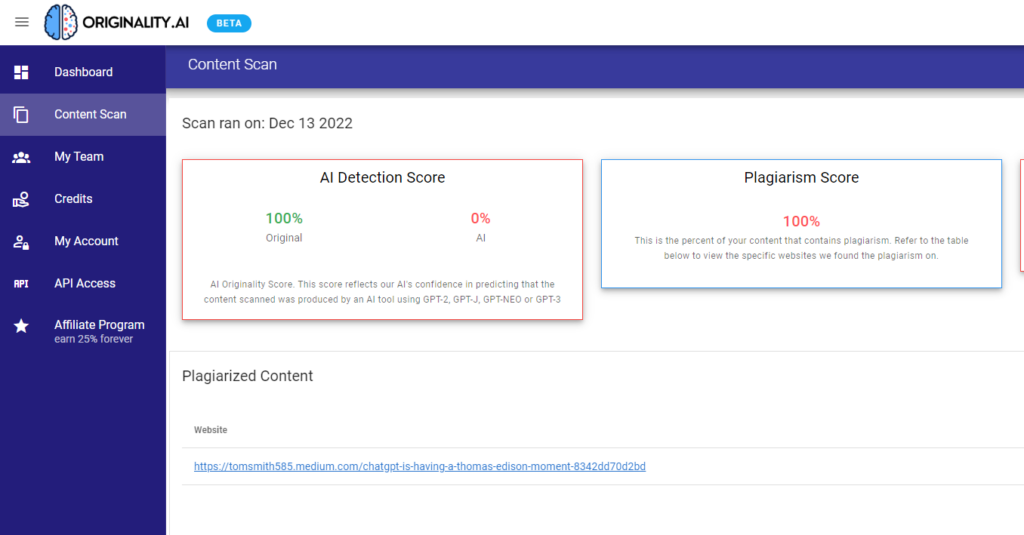The height and width of the screenshot is (535, 1024).
Task: Click the 'Original' label under 100%
Action: 284,238
